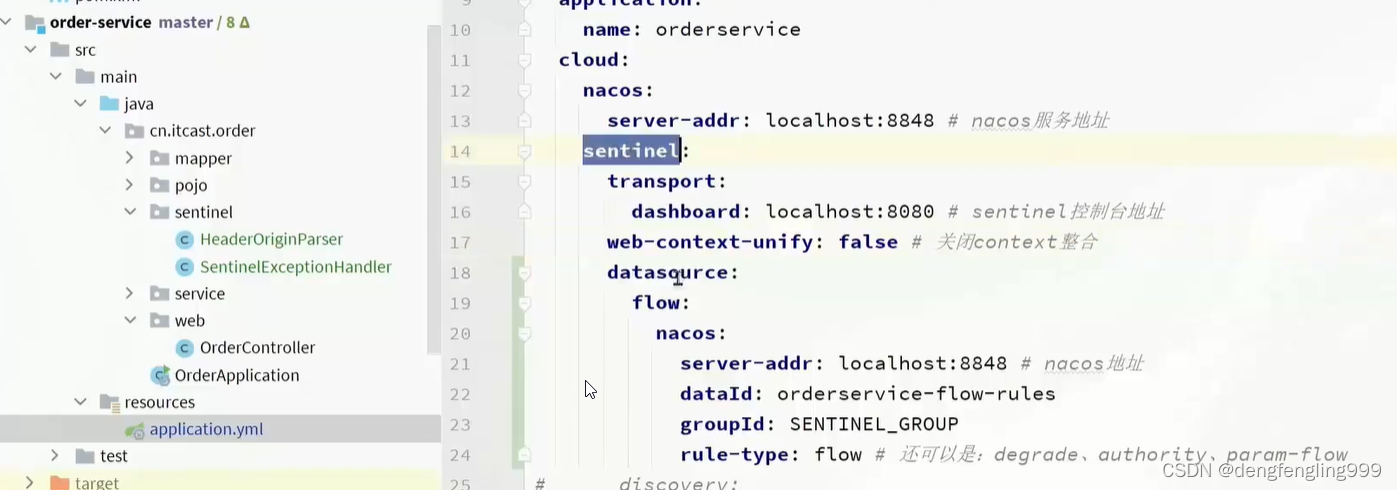Click the OrderController class icon

tap(184, 348)
